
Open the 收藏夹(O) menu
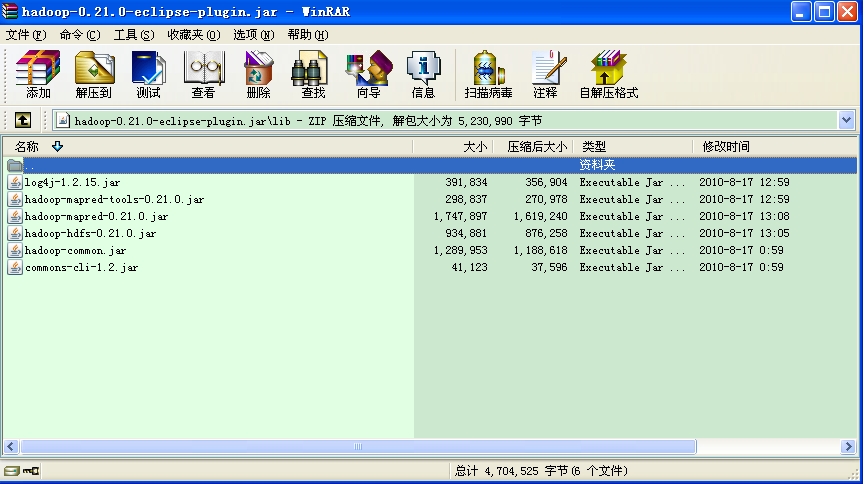(194, 35)
